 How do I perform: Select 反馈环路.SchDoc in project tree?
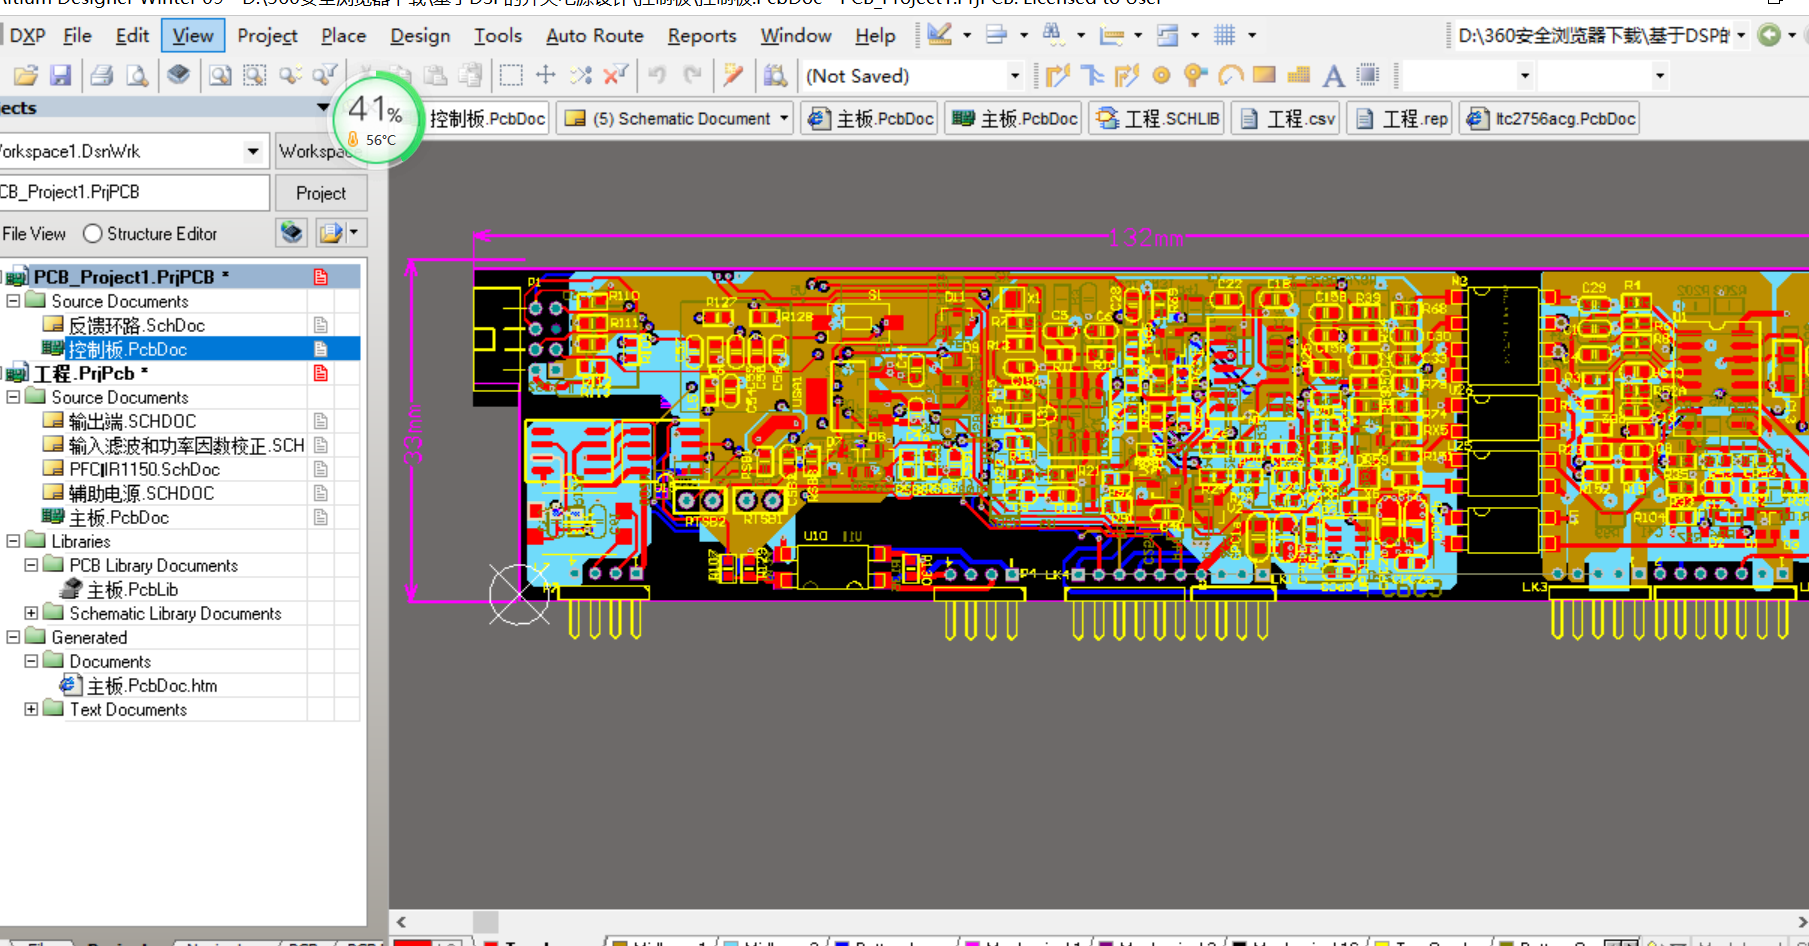click(x=137, y=325)
